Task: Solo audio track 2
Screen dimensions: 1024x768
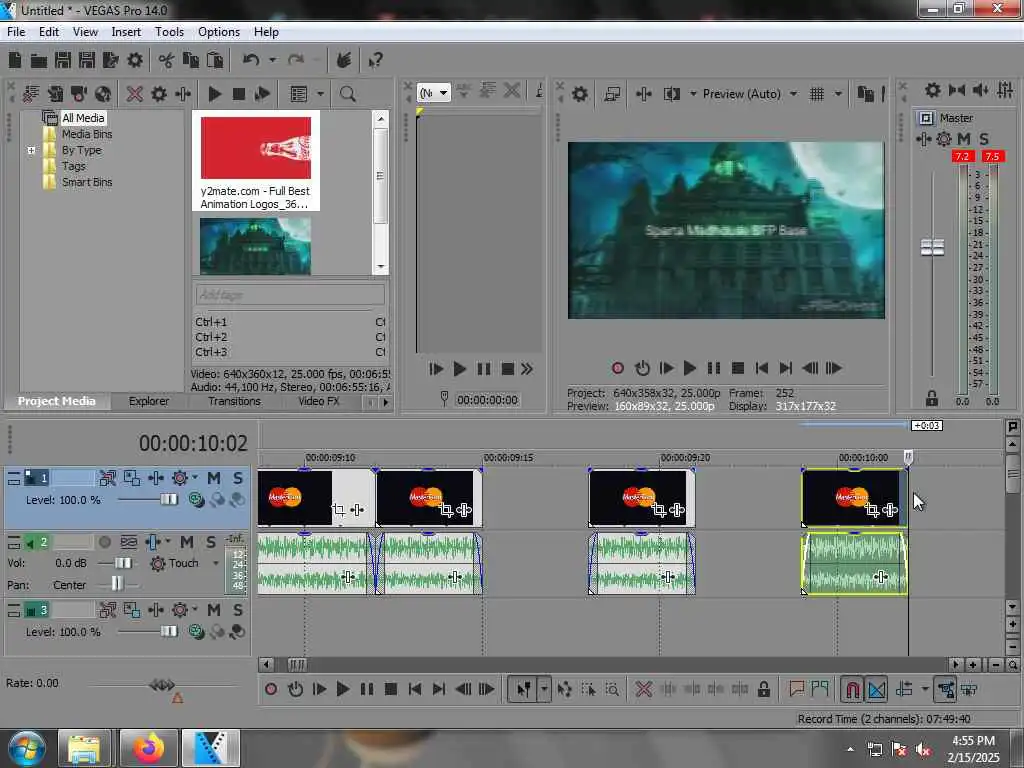Action: coord(211,542)
